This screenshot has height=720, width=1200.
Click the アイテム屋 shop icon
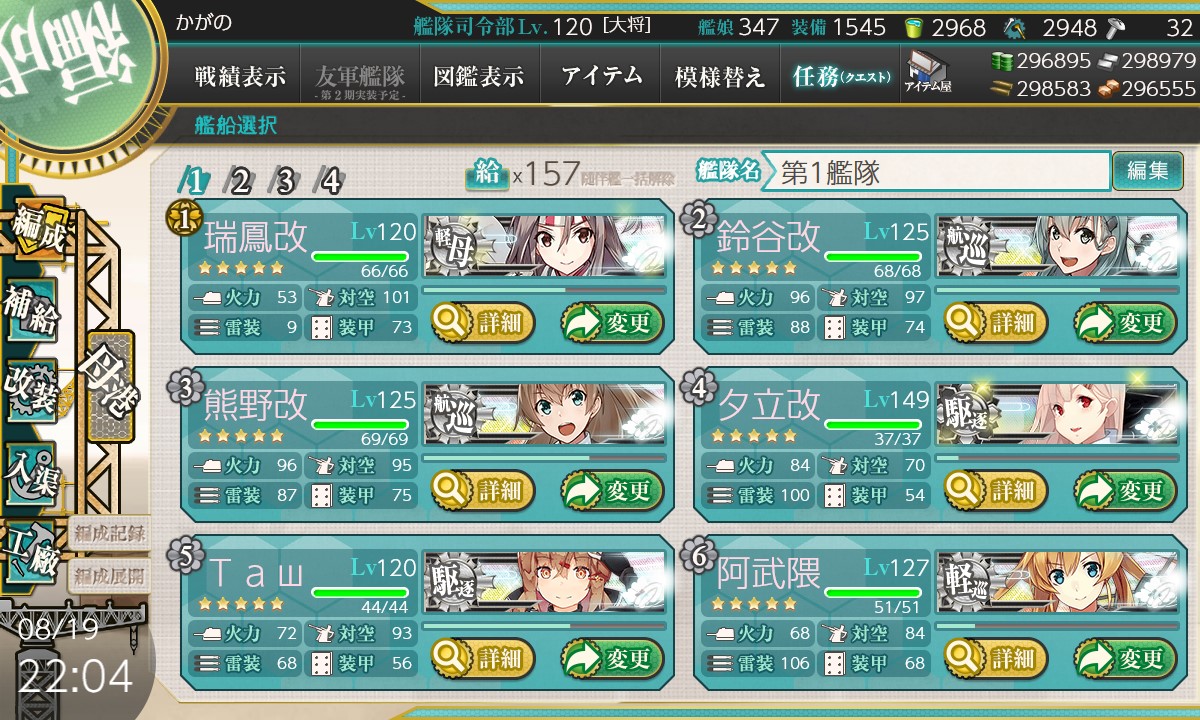pos(927,72)
